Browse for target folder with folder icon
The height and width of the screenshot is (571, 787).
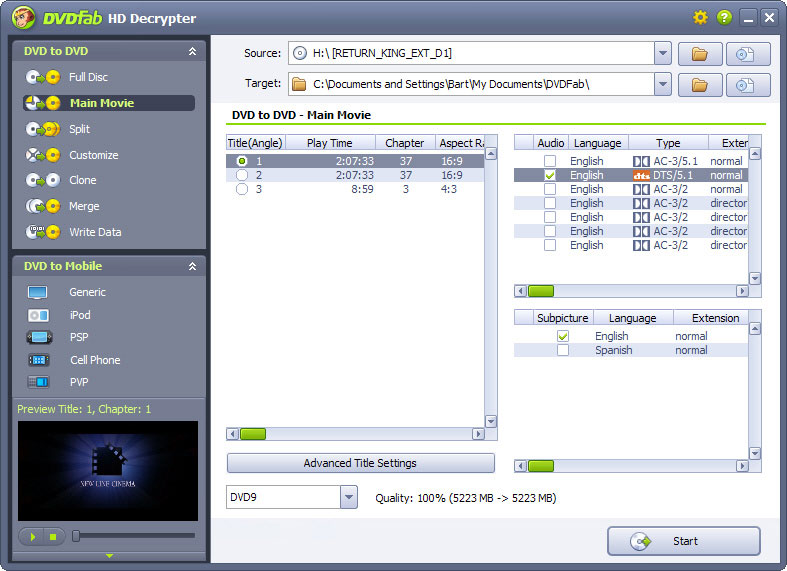(700, 85)
